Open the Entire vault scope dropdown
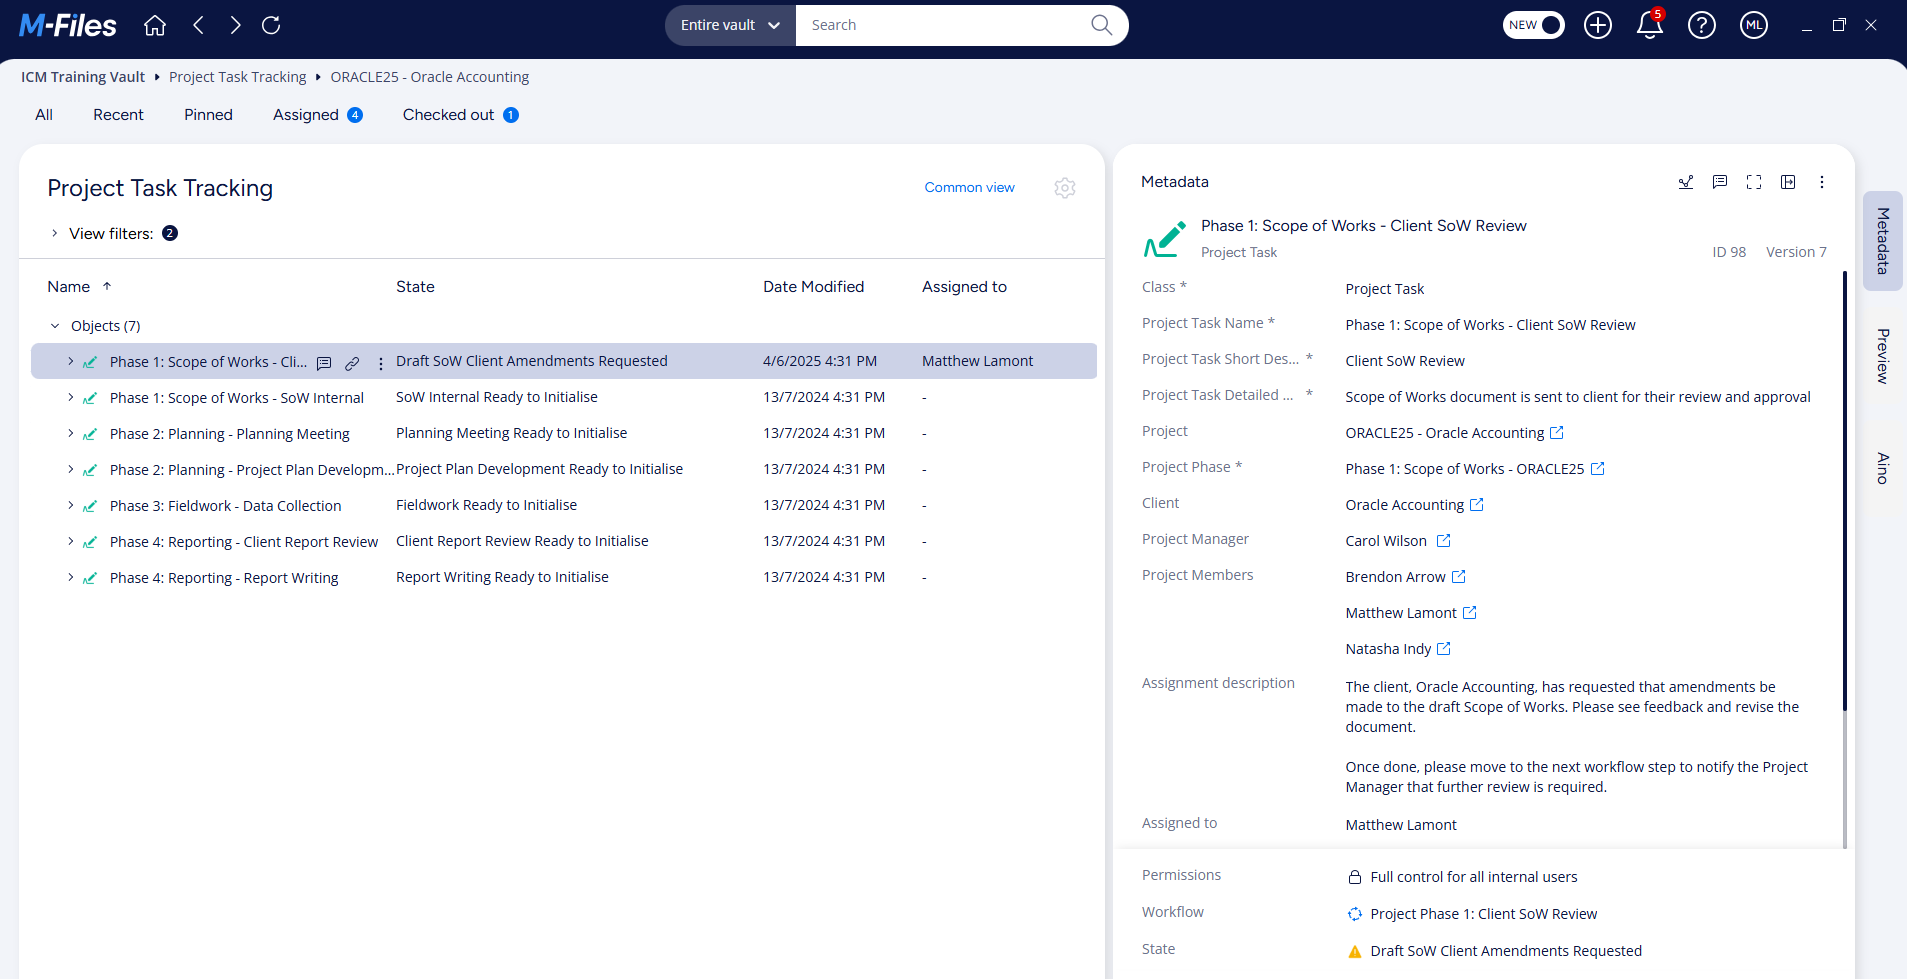This screenshot has width=1907, height=979. tap(730, 25)
